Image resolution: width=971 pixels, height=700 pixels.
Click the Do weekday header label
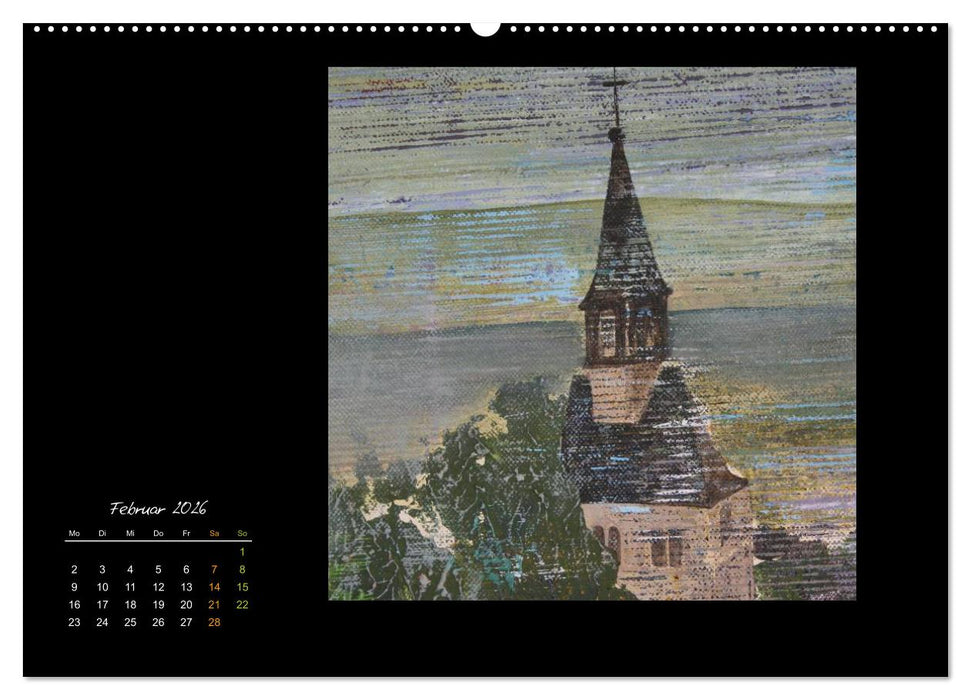click(x=157, y=534)
